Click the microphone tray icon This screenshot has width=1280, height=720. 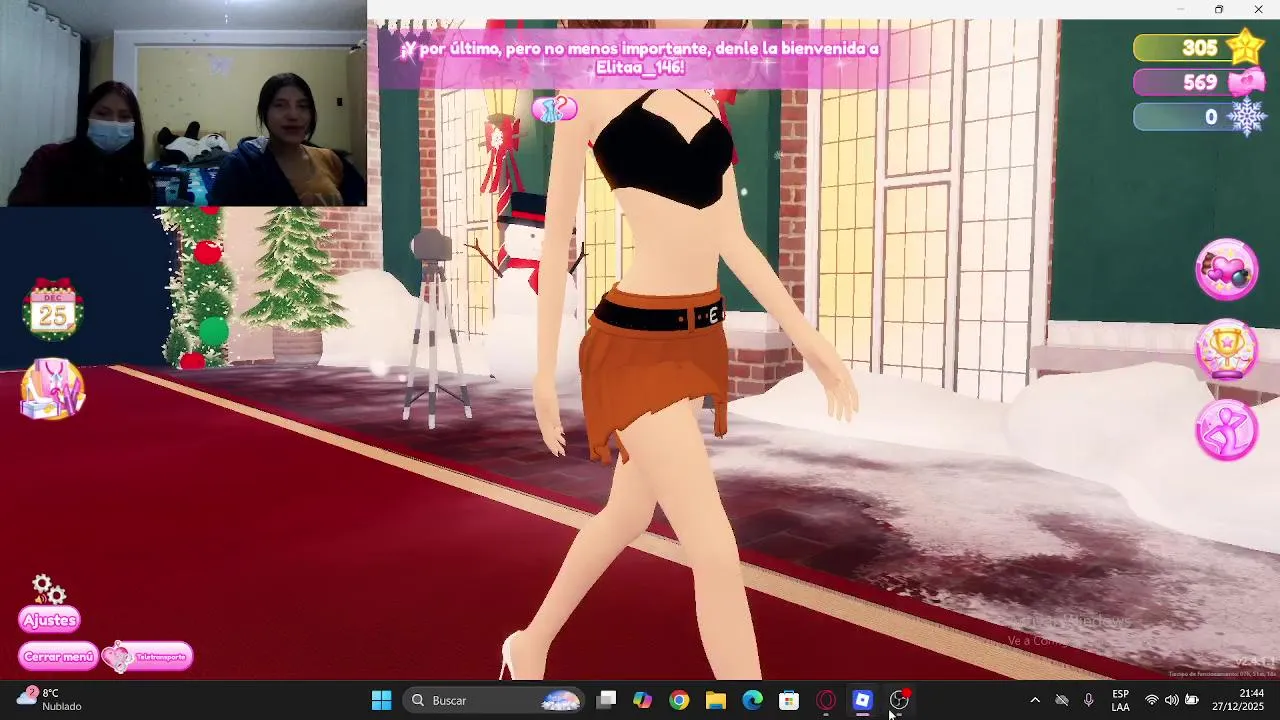click(1089, 700)
